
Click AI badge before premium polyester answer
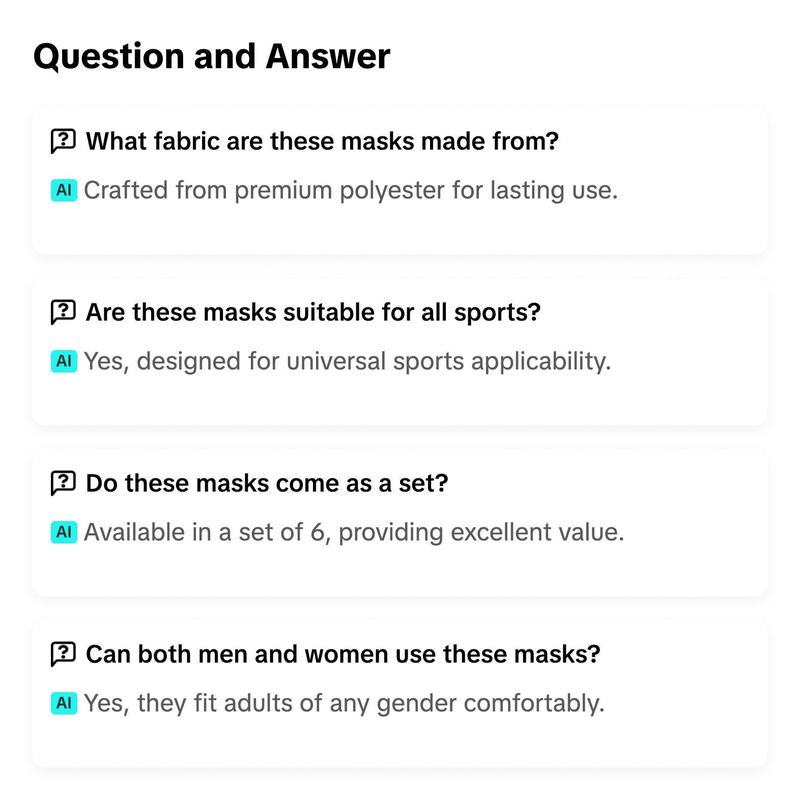coord(64,190)
